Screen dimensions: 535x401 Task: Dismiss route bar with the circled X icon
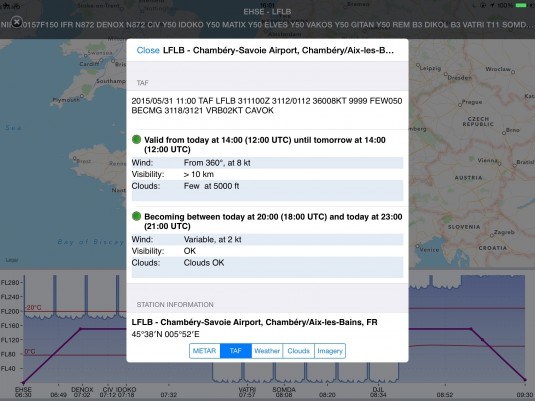click(x=16, y=22)
